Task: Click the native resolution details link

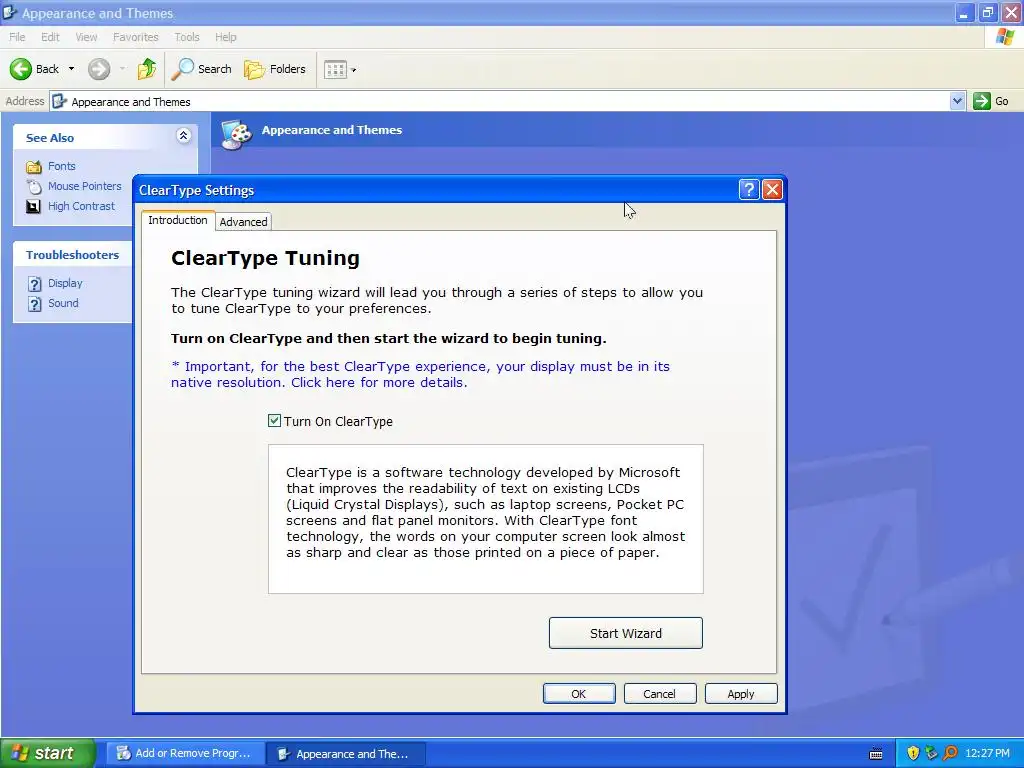Action: [421, 374]
